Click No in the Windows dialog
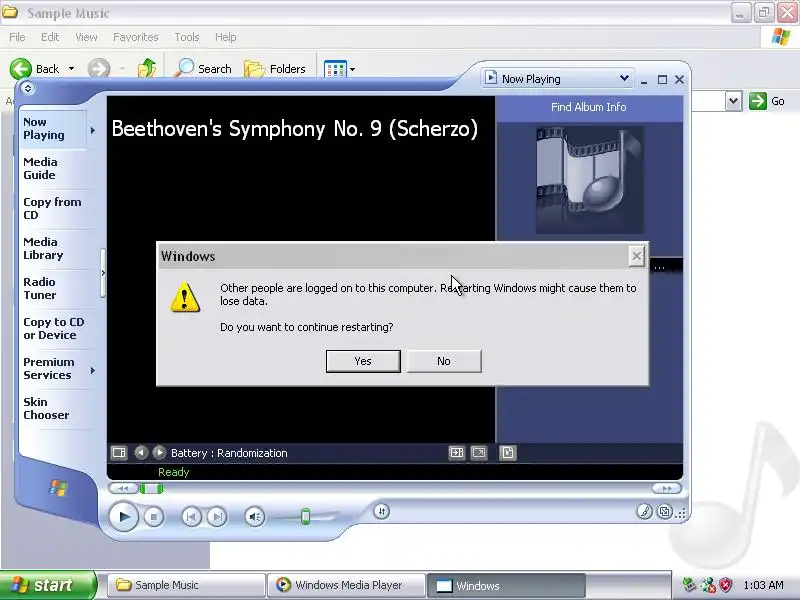This screenshot has width=800, height=600. 444,361
